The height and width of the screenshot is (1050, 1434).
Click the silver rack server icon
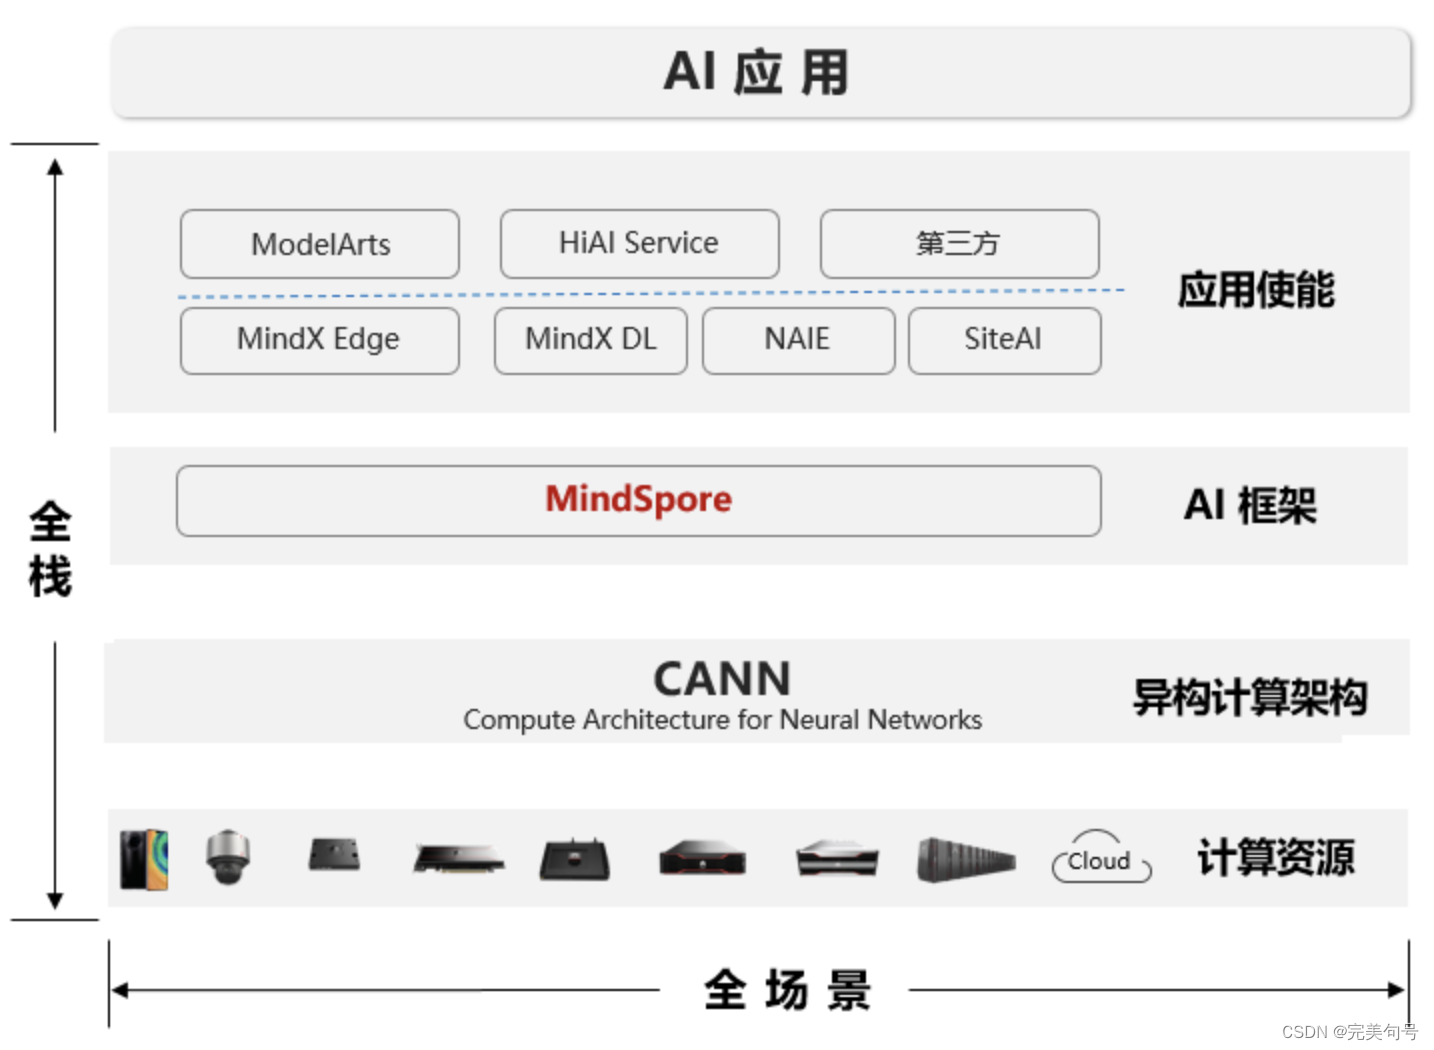(838, 859)
